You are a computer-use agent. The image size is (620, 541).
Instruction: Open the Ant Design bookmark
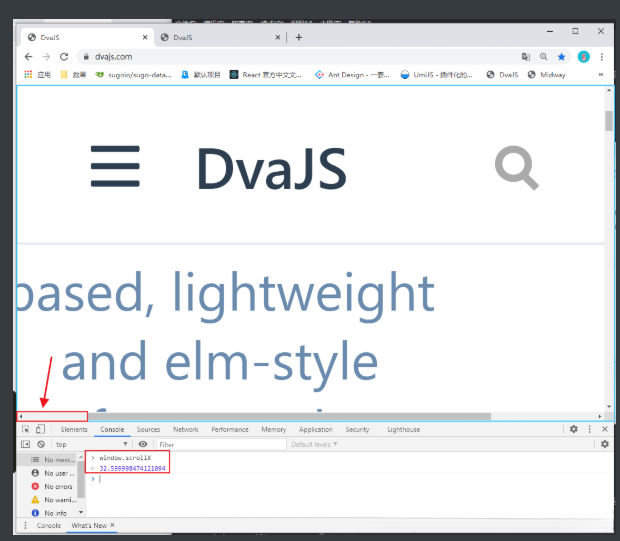pyautogui.click(x=352, y=74)
